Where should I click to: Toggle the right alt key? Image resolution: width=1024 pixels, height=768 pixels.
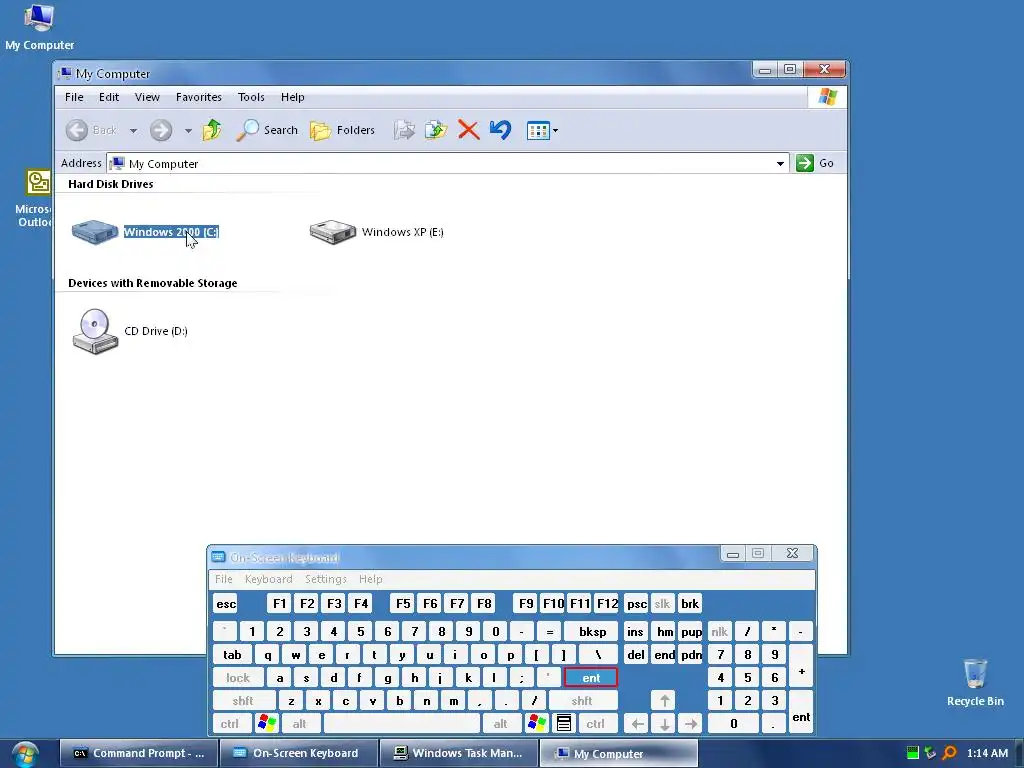tap(500, 724)
